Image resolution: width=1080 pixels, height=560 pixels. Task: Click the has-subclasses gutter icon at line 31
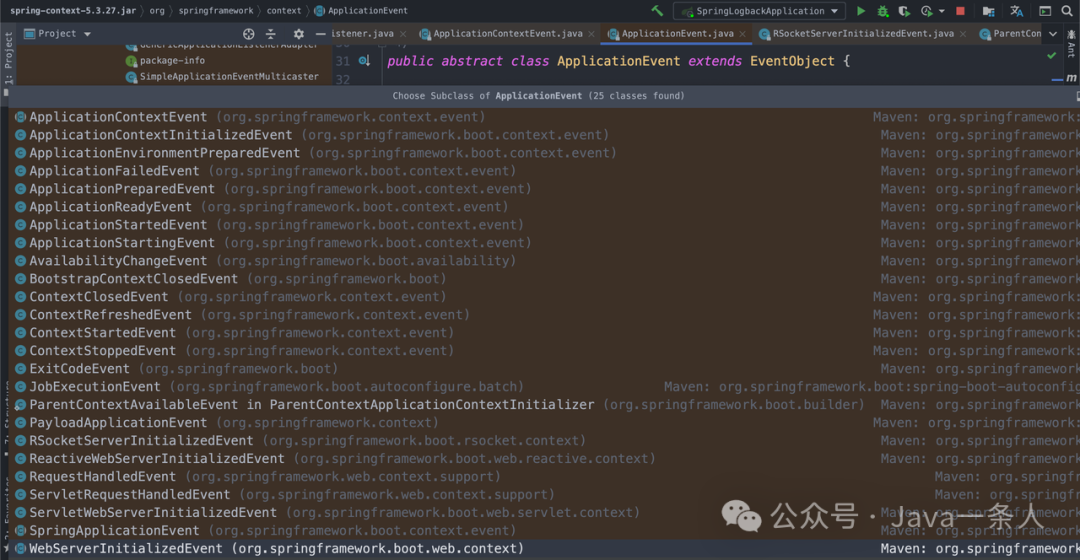click(364, 61)
